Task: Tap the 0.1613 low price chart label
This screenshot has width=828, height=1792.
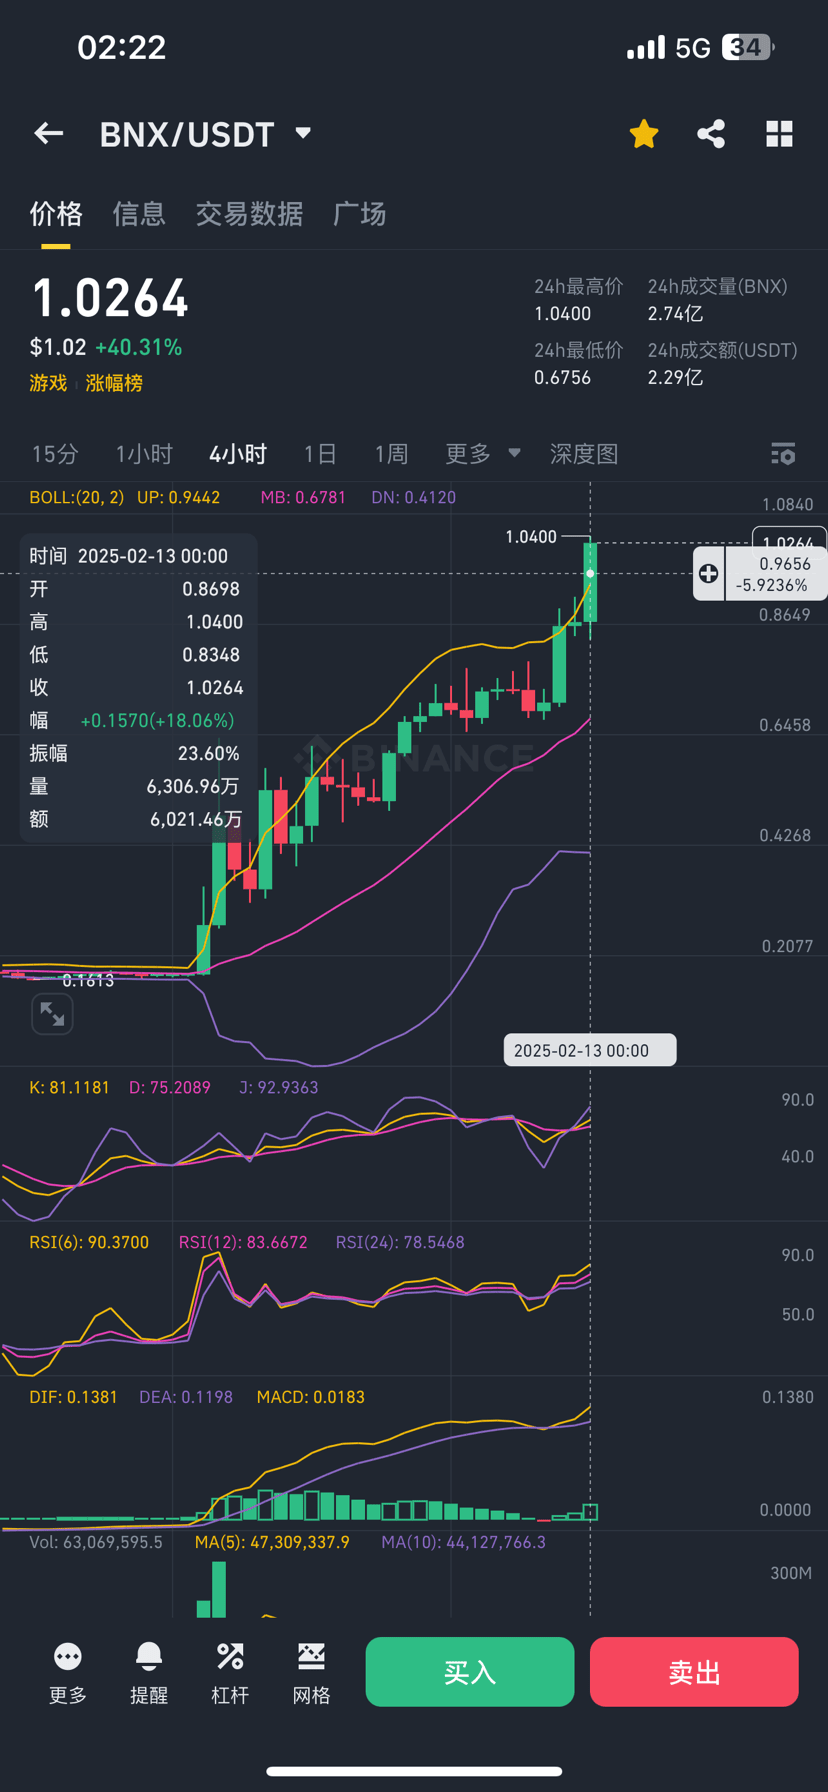Action: point(88,981)
